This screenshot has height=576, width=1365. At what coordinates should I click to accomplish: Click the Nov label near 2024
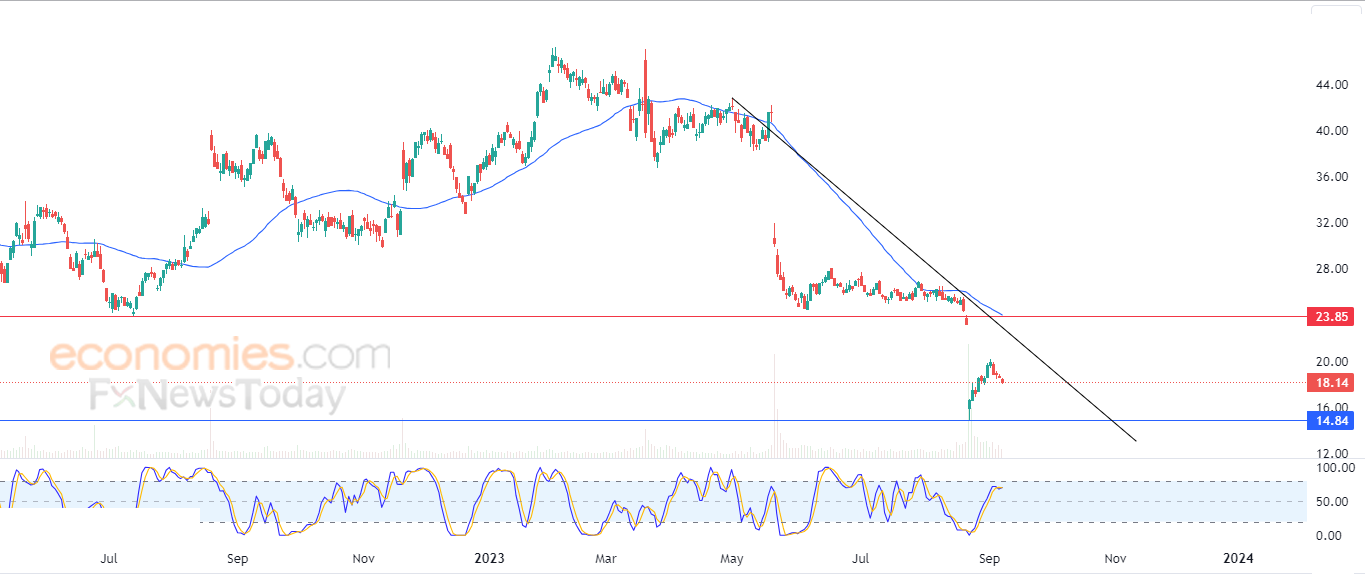1116,558
